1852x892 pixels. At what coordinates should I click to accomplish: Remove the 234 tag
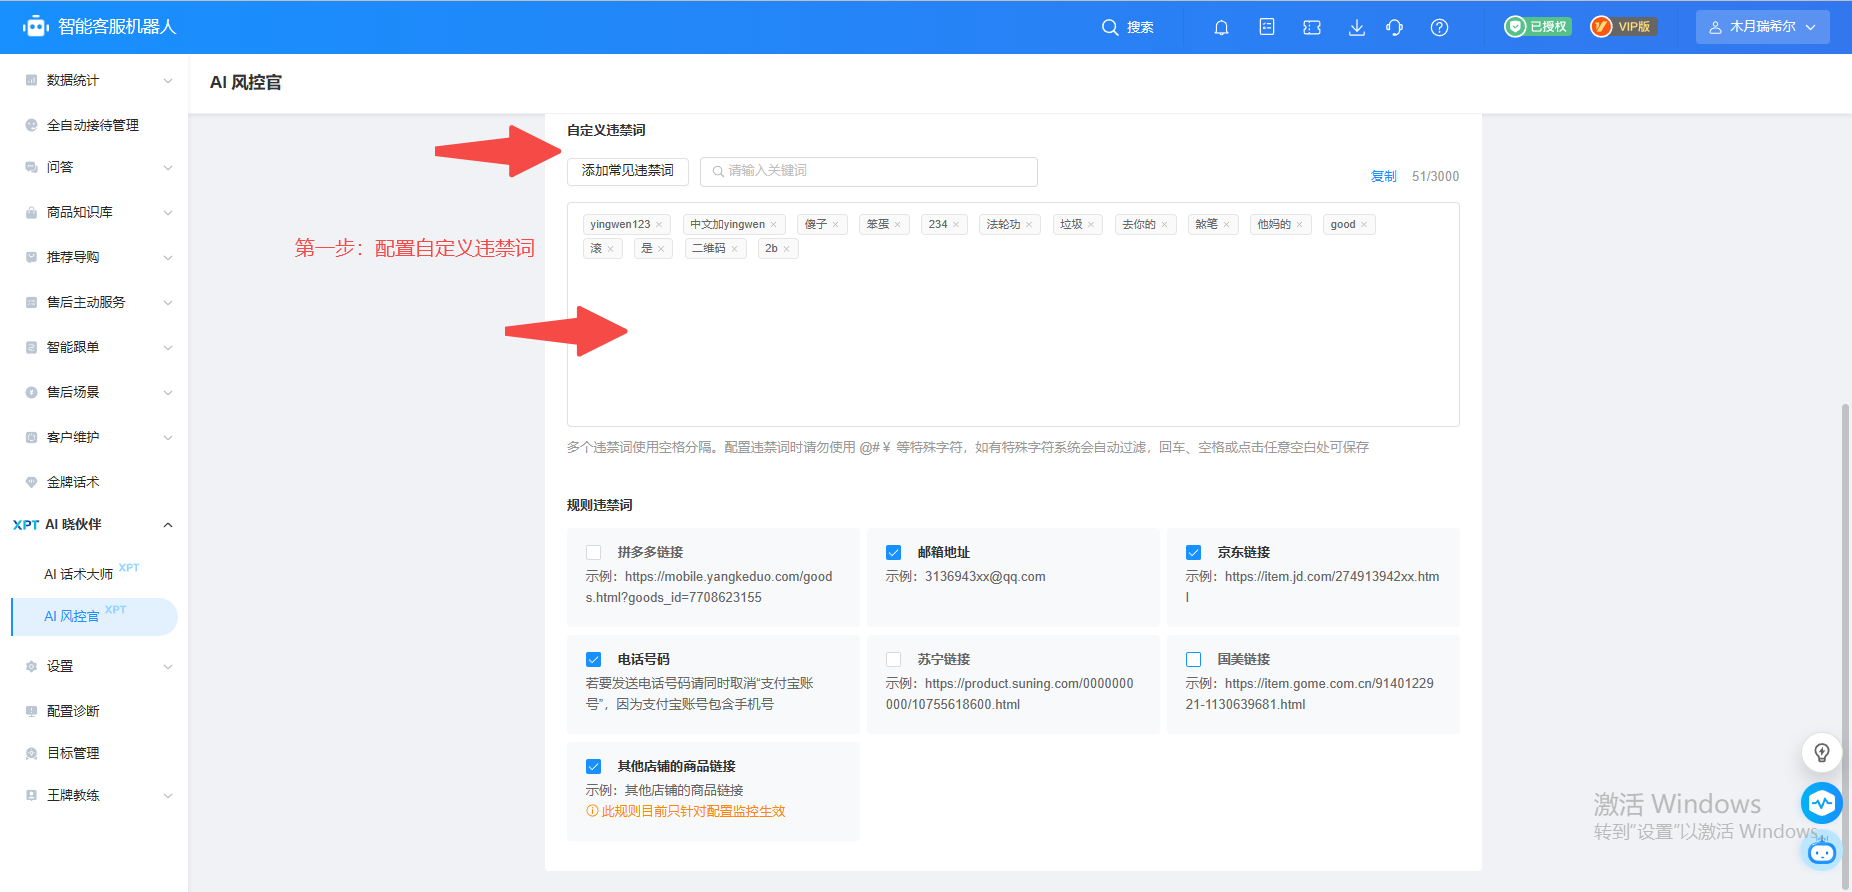(956, 225)
